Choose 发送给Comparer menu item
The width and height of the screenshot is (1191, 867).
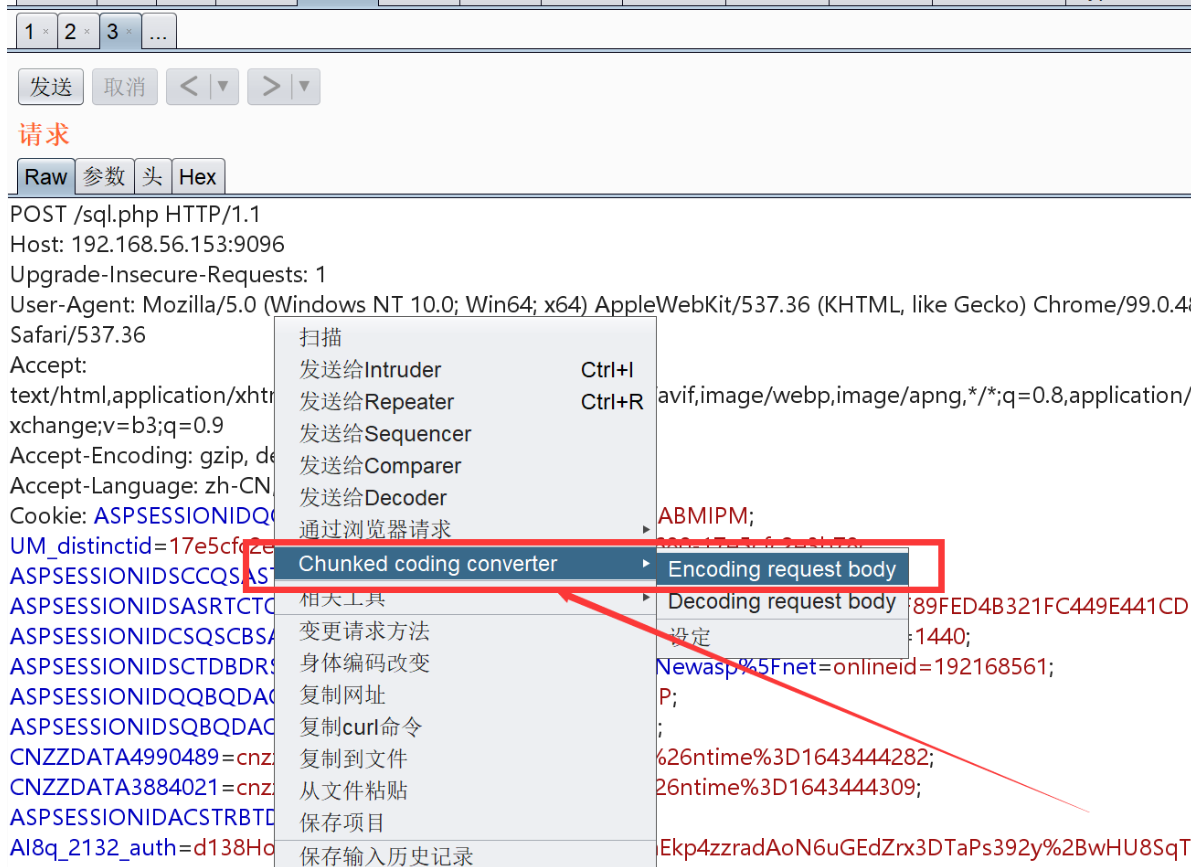click(465, 465)
